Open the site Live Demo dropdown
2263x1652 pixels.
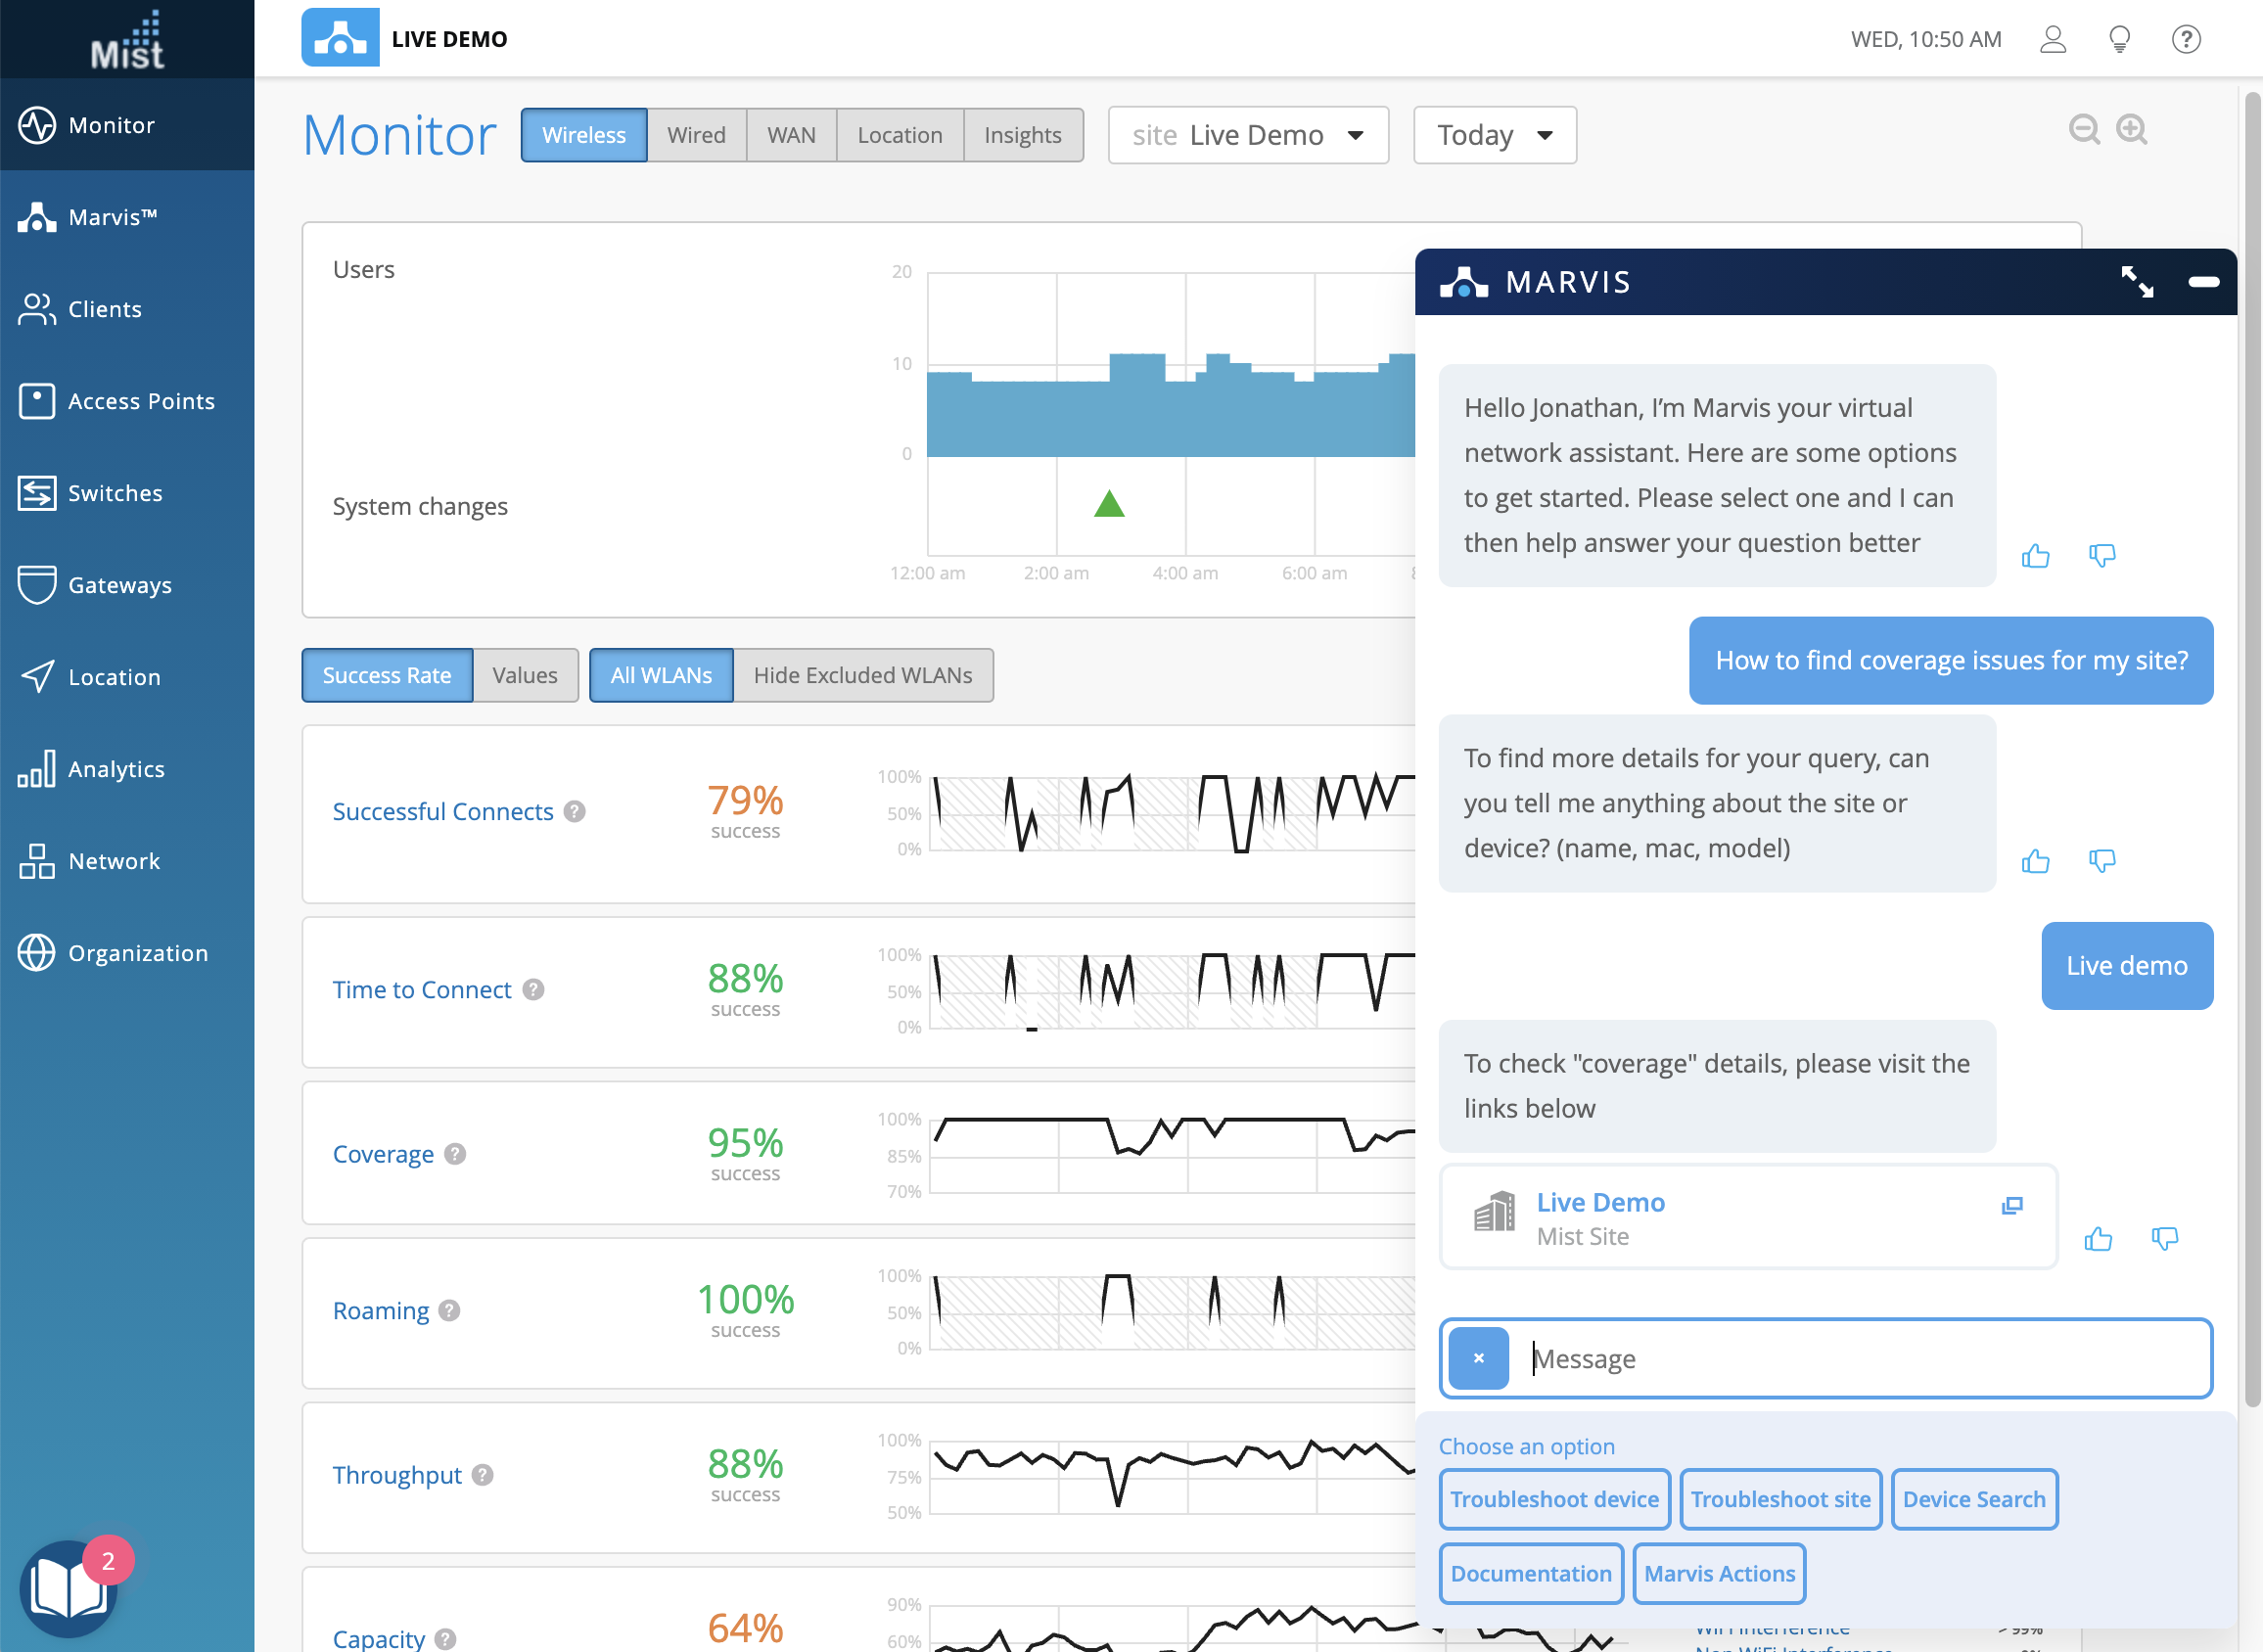(1247, 135)
